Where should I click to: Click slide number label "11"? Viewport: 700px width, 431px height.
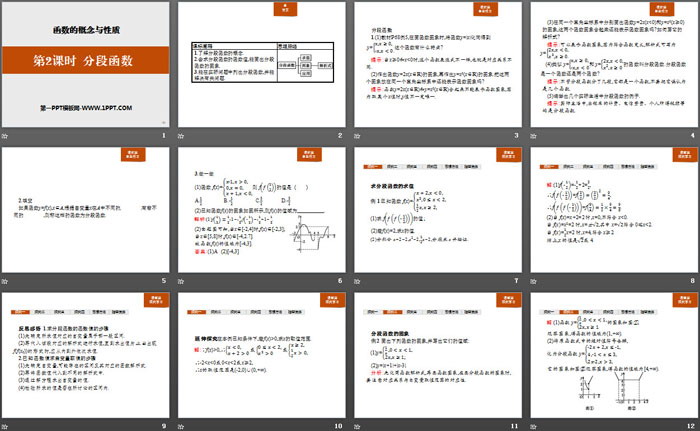514,426
